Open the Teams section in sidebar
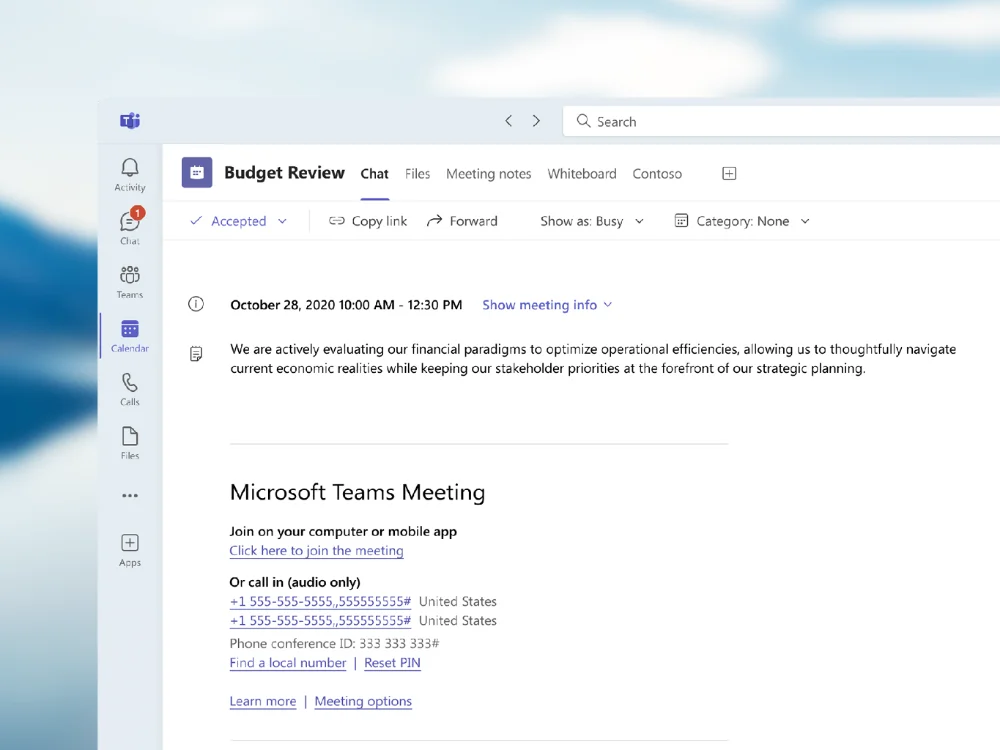 [129, 282]
